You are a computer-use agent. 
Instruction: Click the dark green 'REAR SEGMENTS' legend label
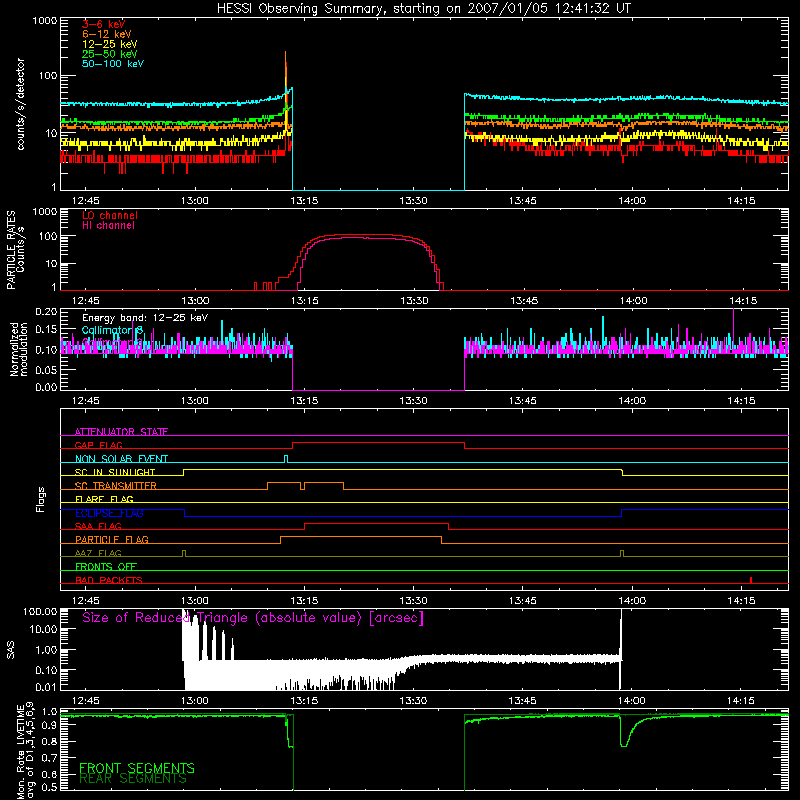tap(133, 779)
